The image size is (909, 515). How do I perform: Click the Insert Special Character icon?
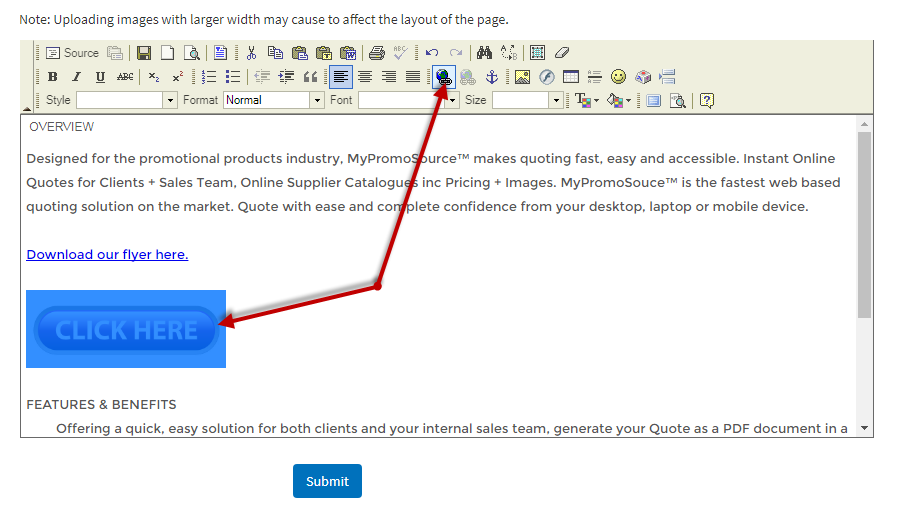pos(643,77)
